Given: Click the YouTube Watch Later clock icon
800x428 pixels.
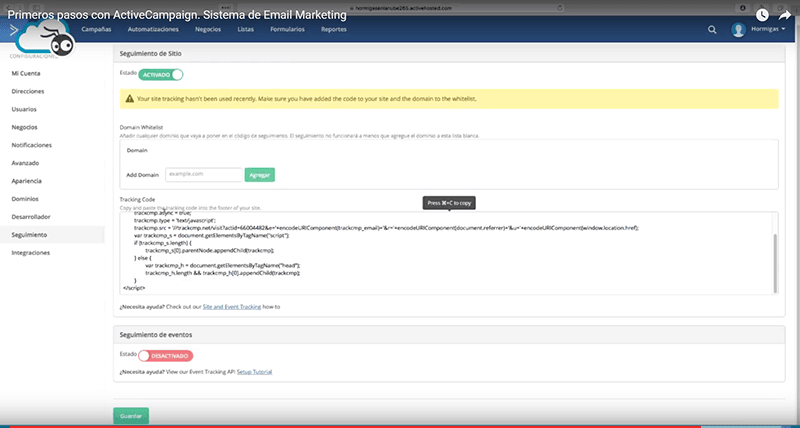Looking at the screenshot, I should point(762,15).
